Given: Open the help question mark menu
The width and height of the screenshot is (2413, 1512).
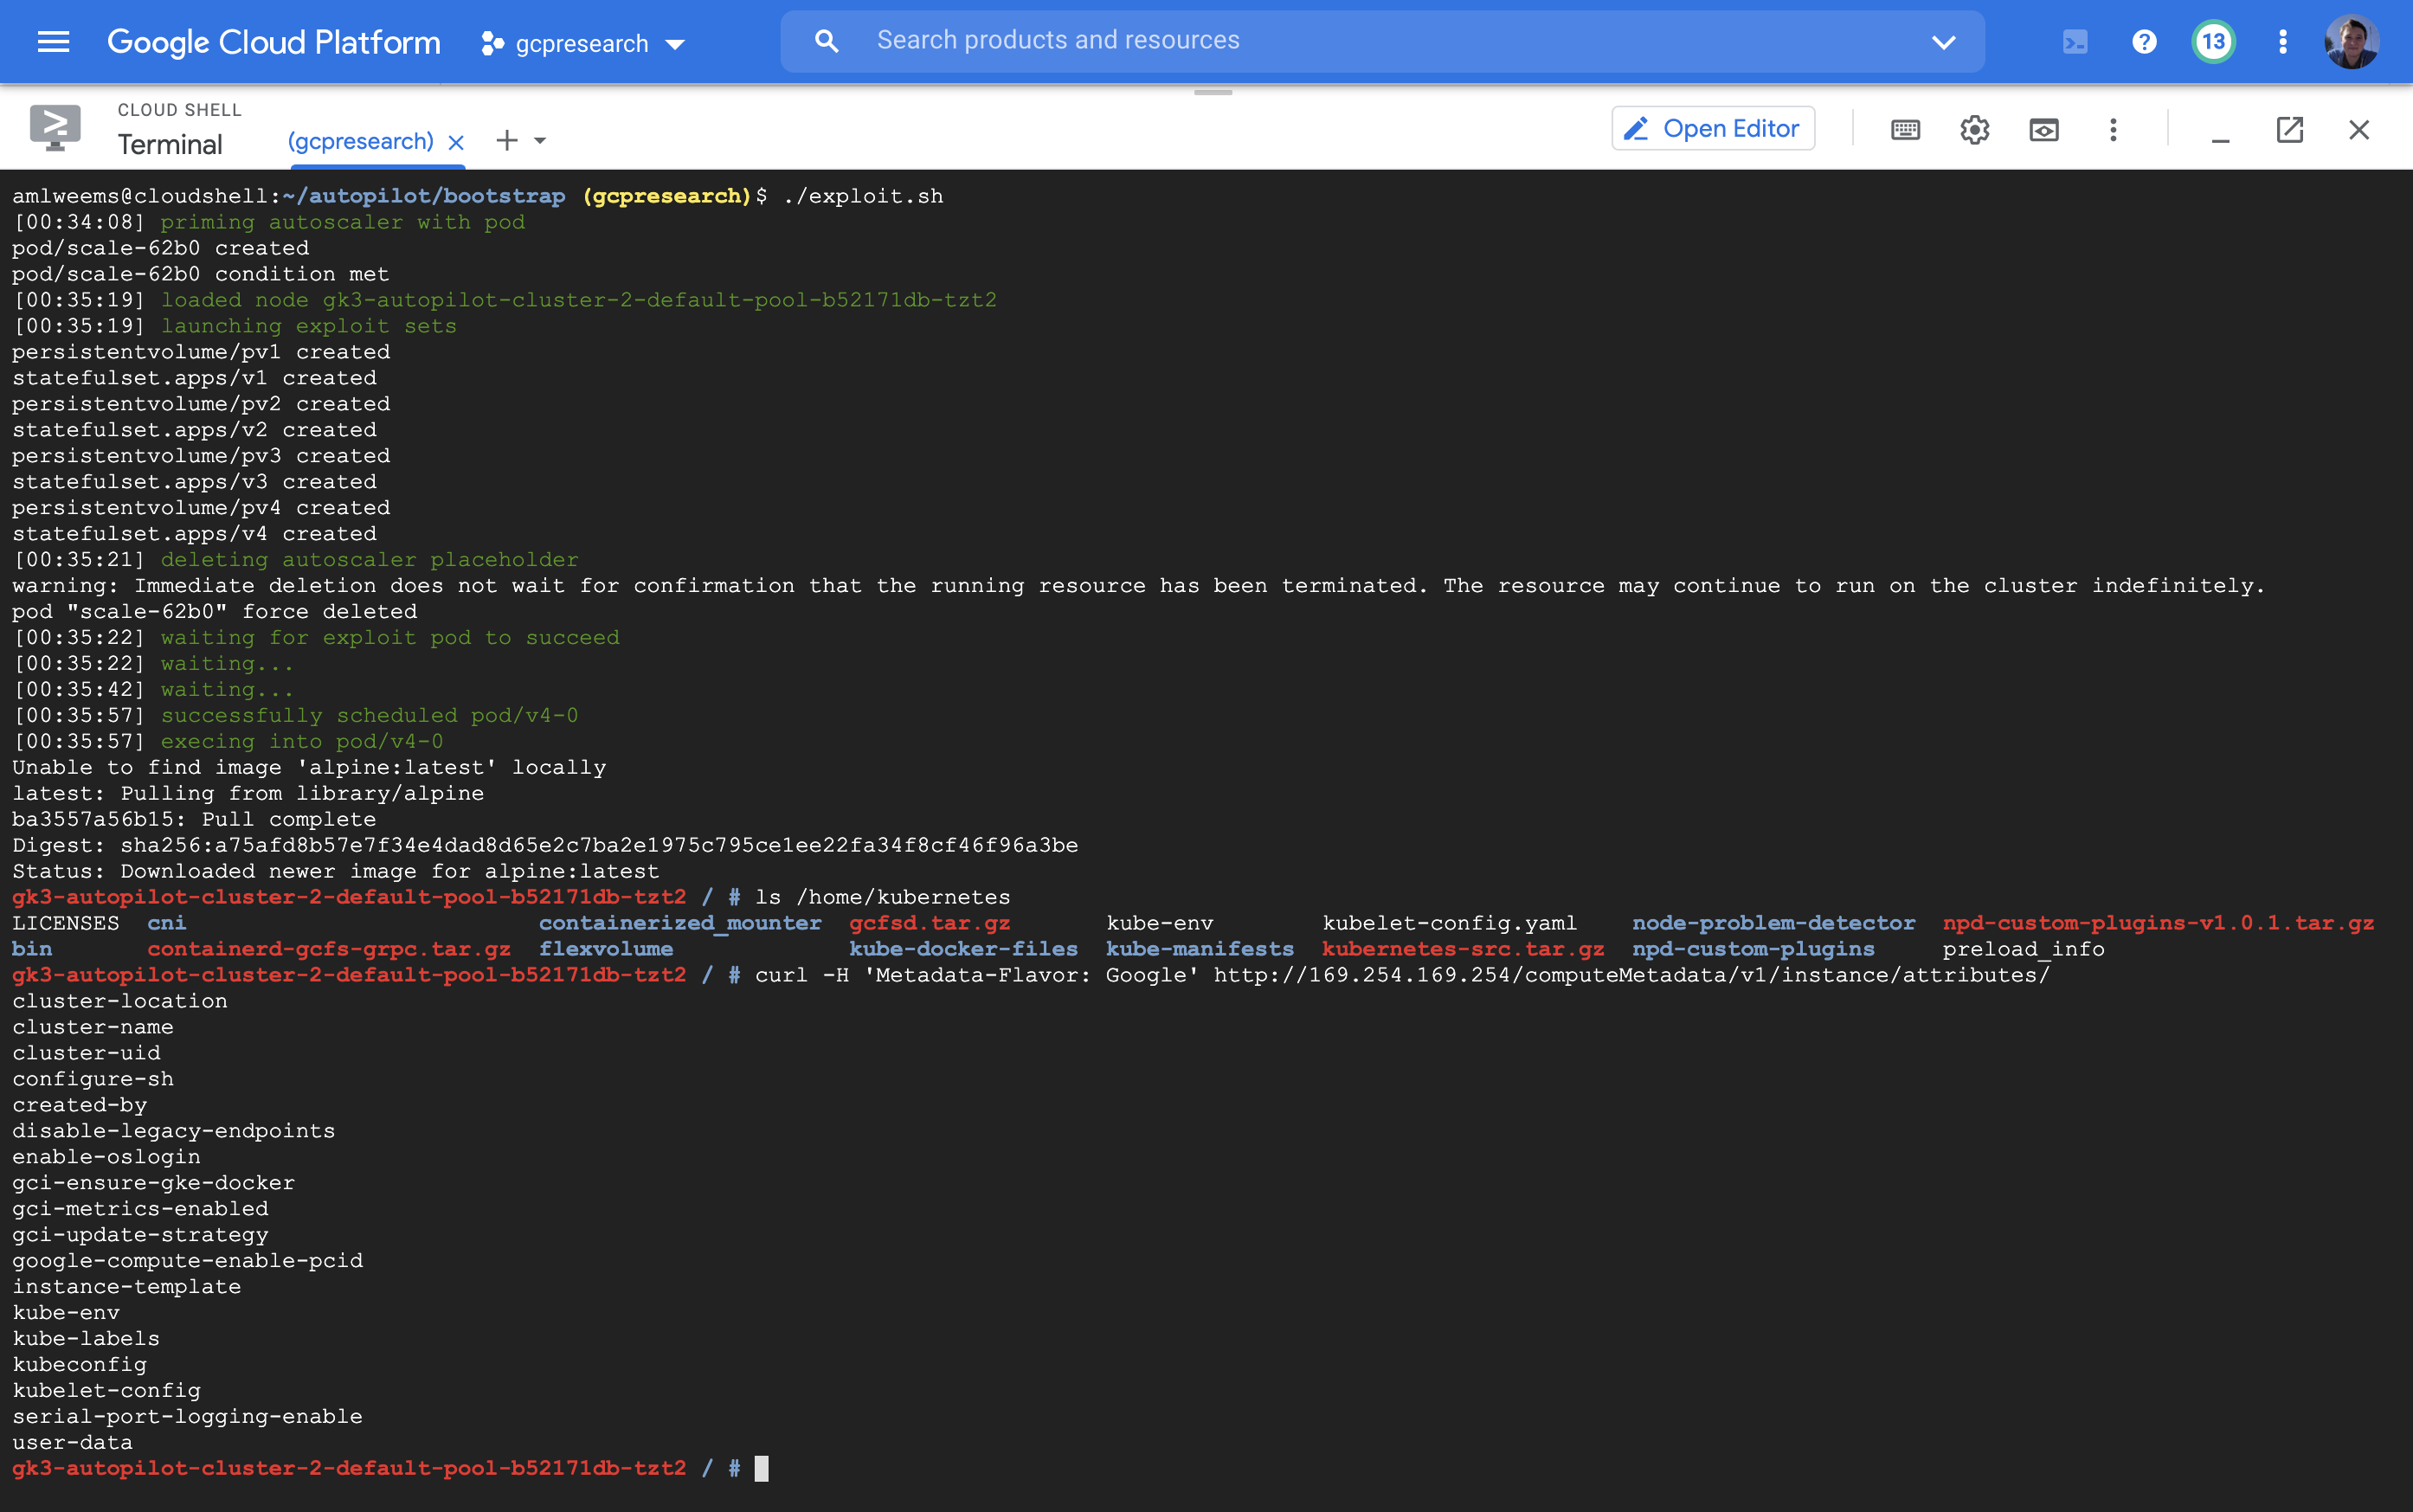Looking at the screenshot, I should [2144, 42].
